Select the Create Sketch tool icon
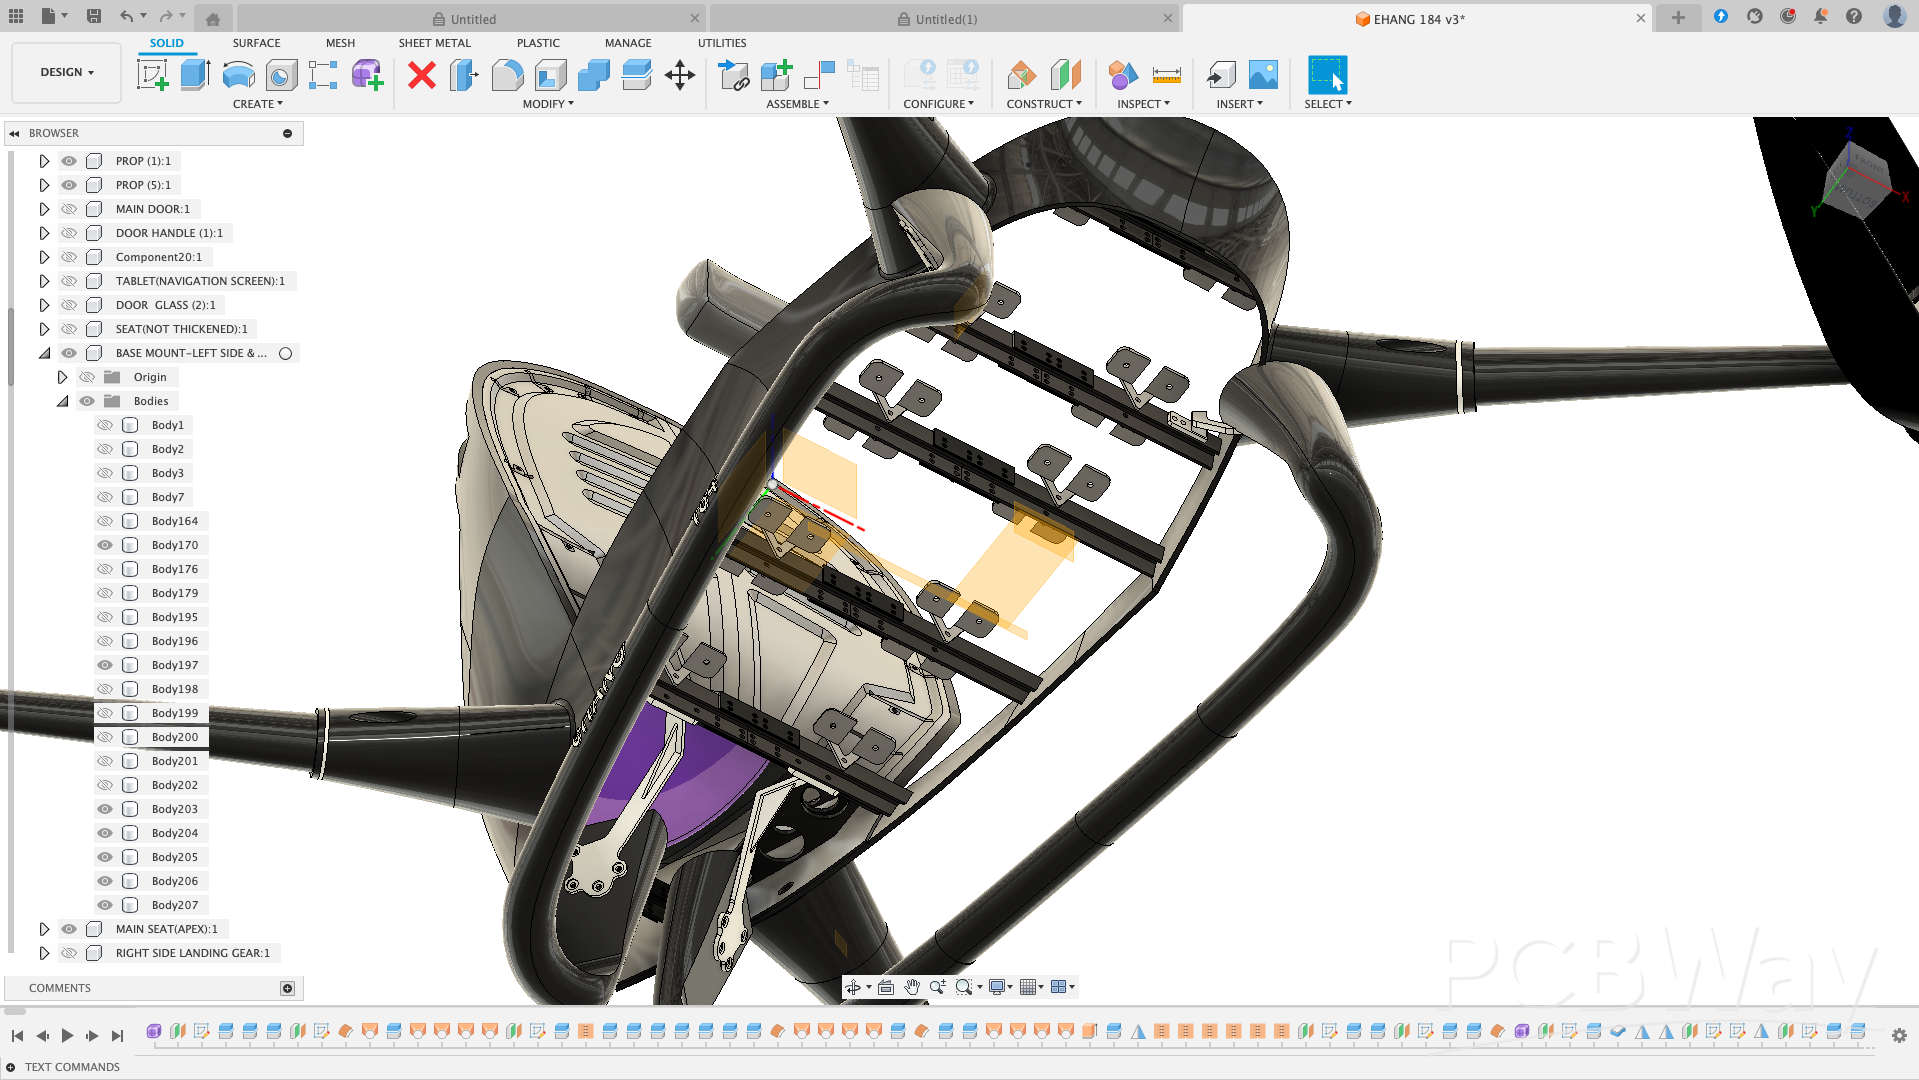The image size is (1919, 1080). click(152, 75)
